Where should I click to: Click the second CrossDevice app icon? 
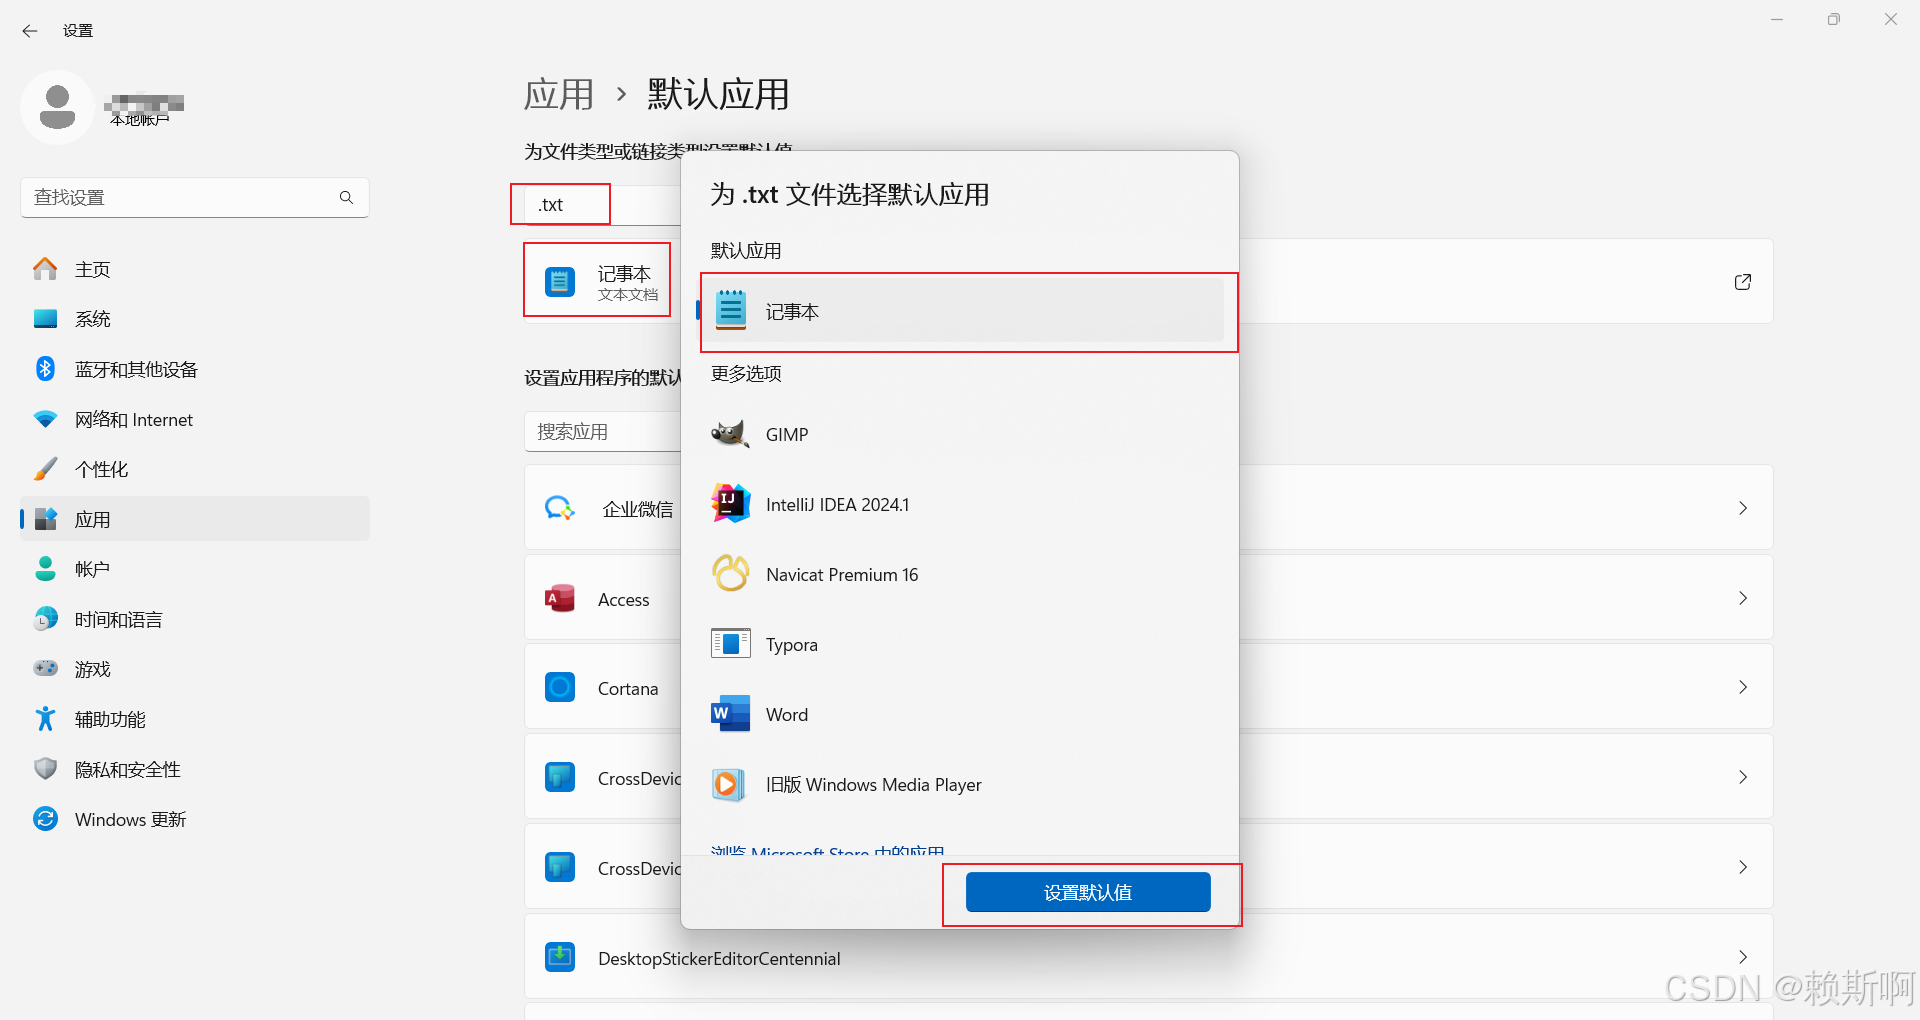click(x=560, y=867)
